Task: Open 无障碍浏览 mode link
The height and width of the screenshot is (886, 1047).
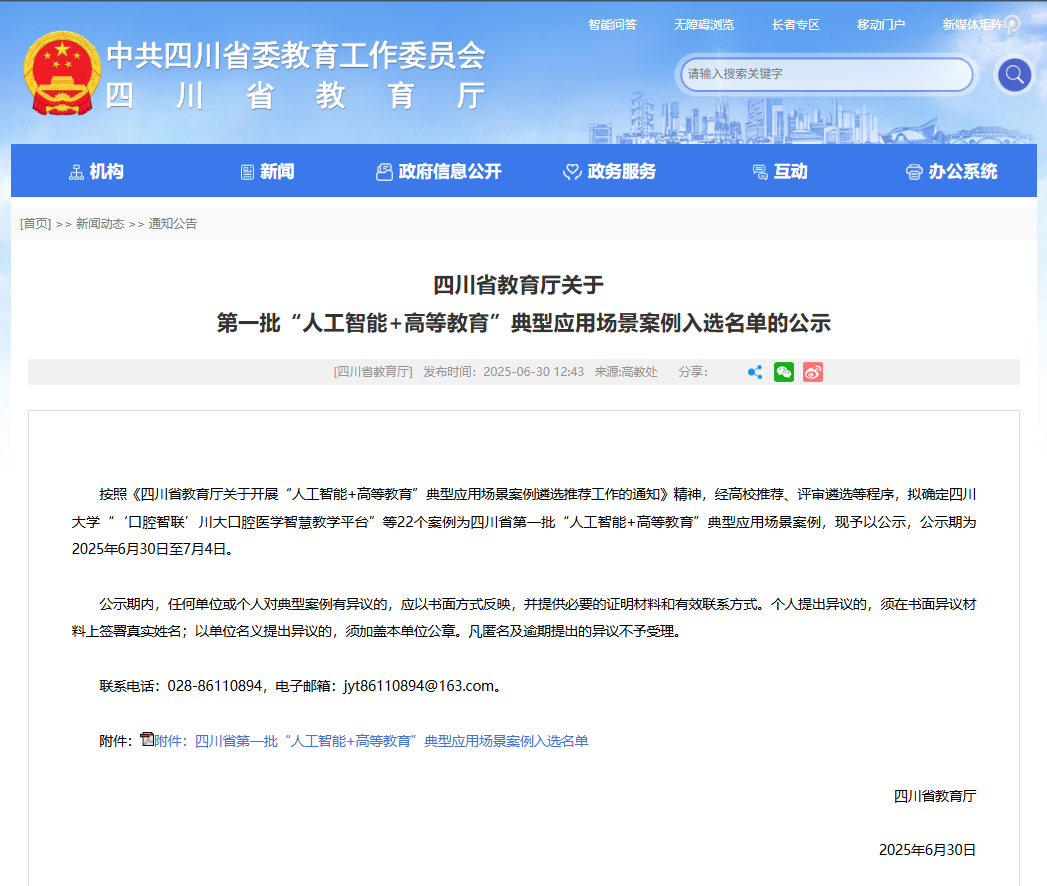Action: [x=704, y=25]
